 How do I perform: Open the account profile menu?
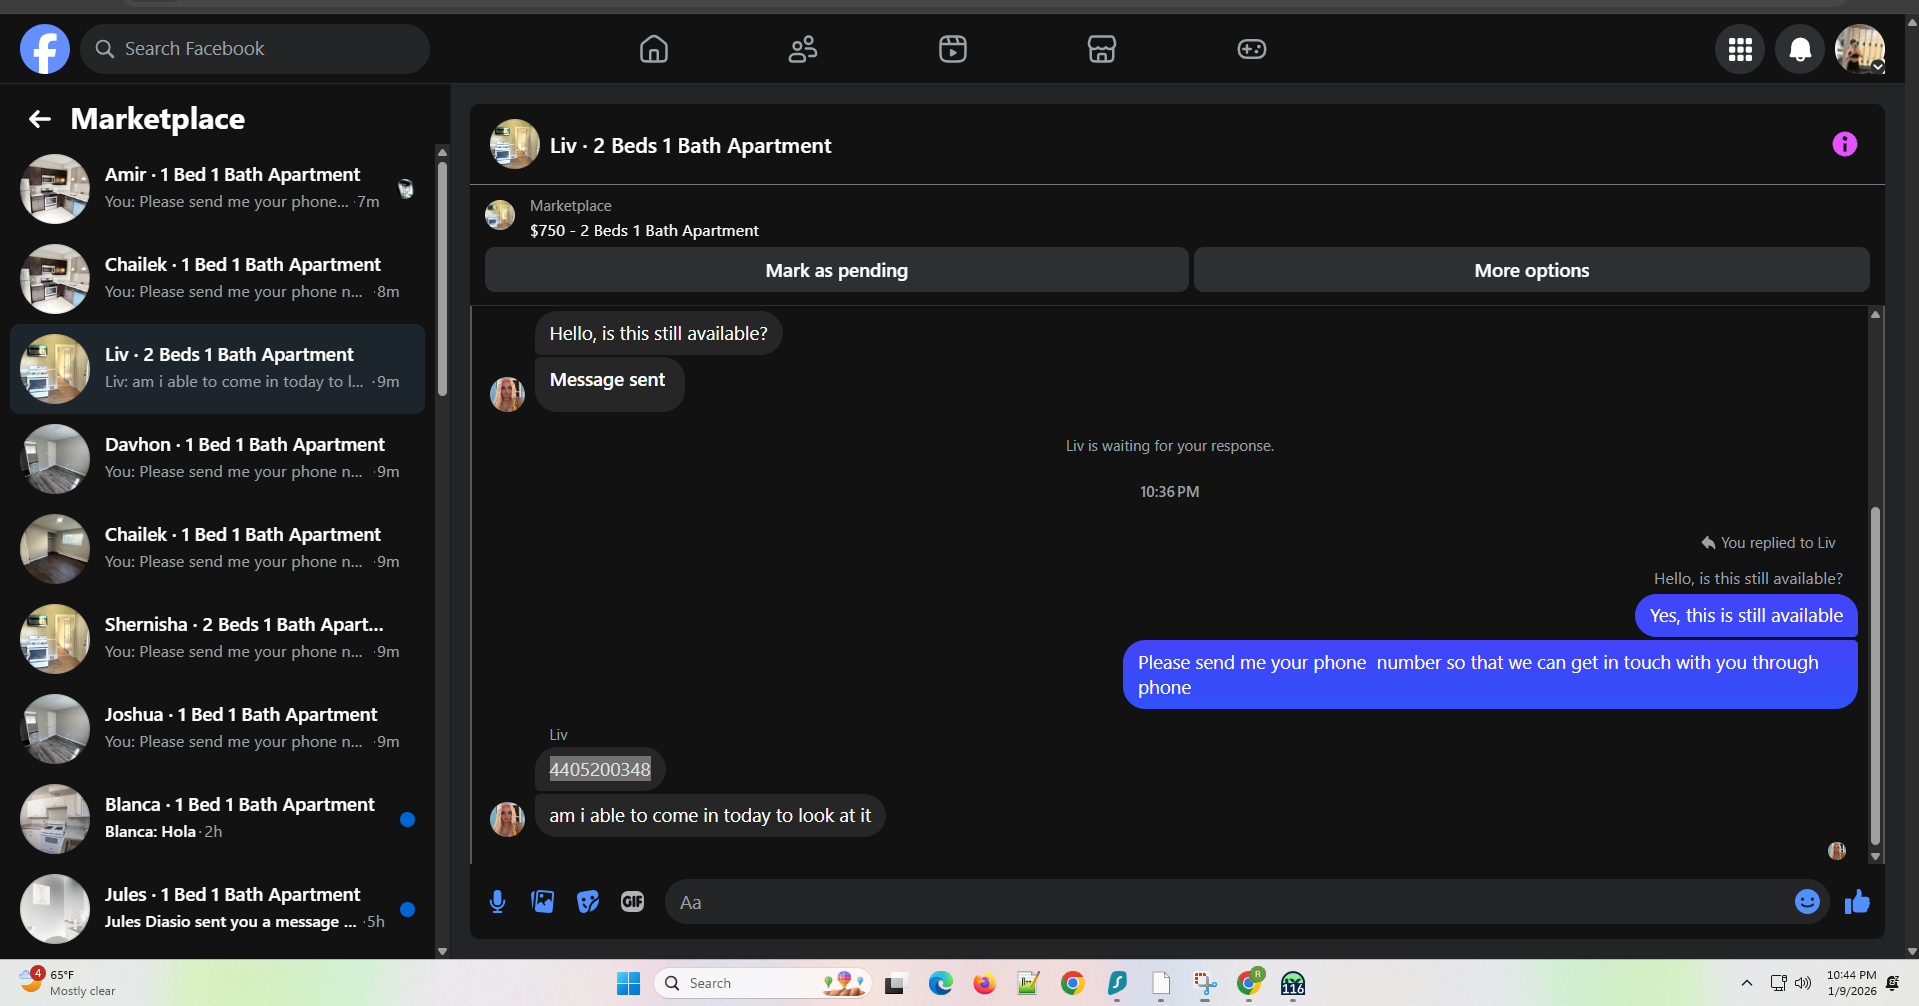1860,49
